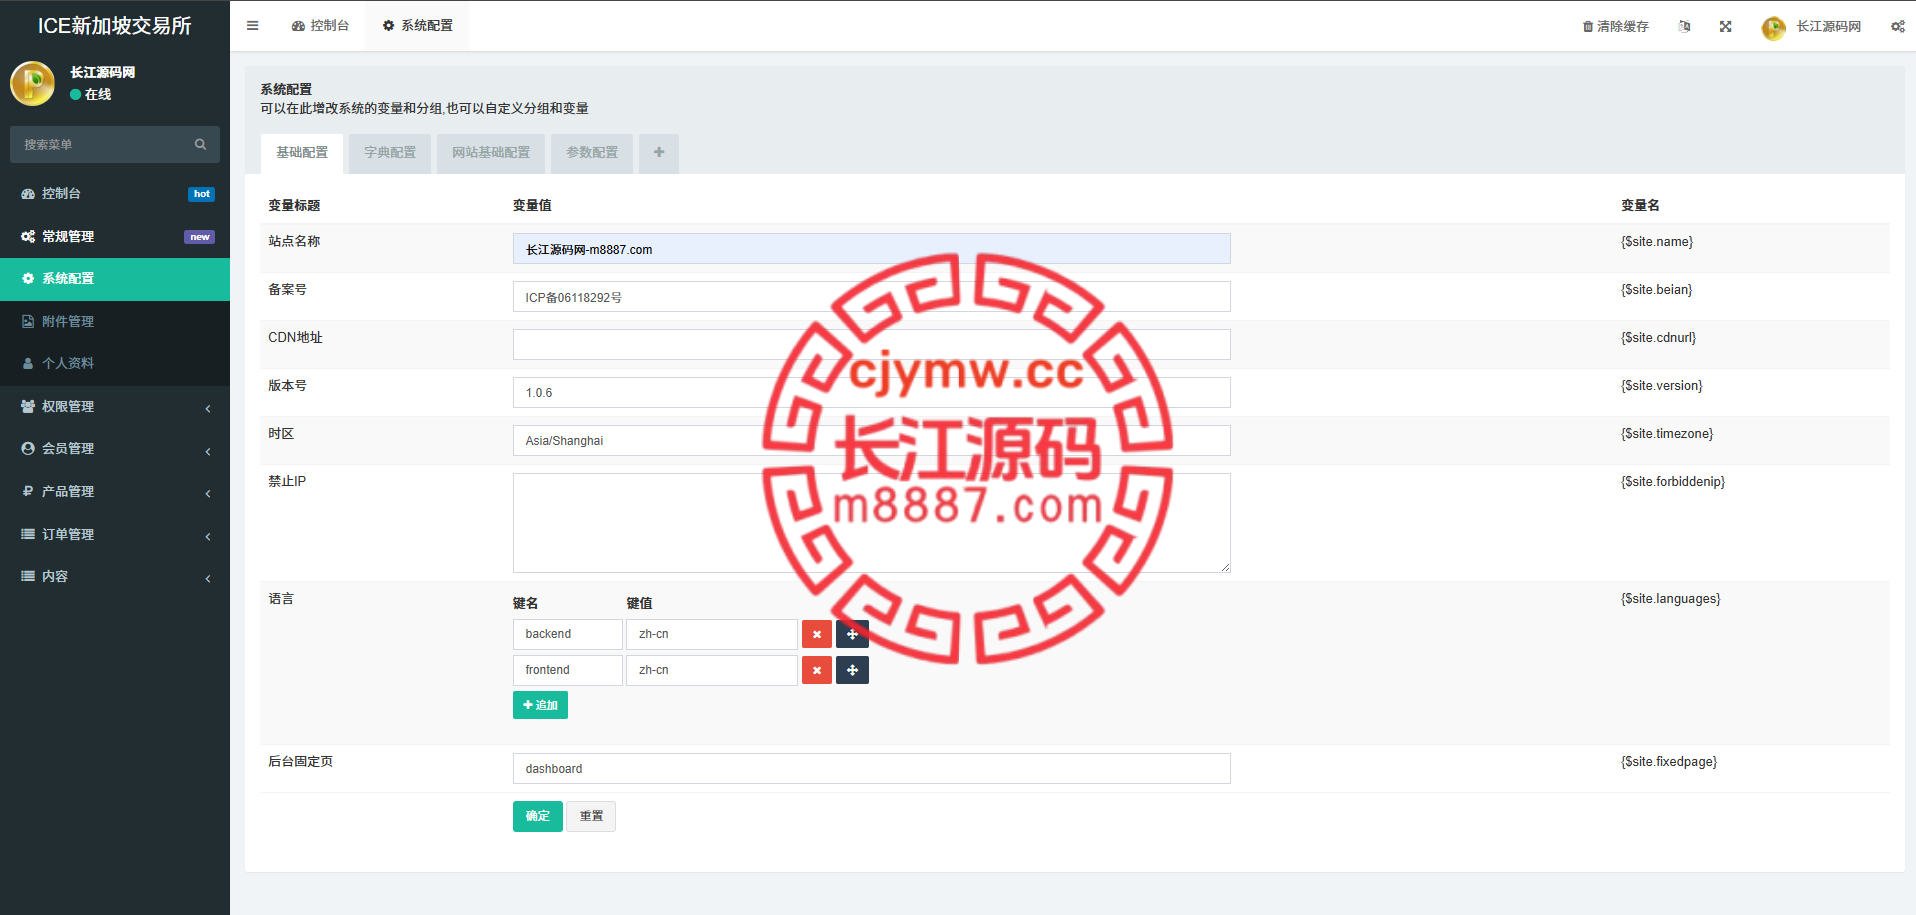Delete the frontend language row
Screen dimensions: 1916x915
[817, 670]
